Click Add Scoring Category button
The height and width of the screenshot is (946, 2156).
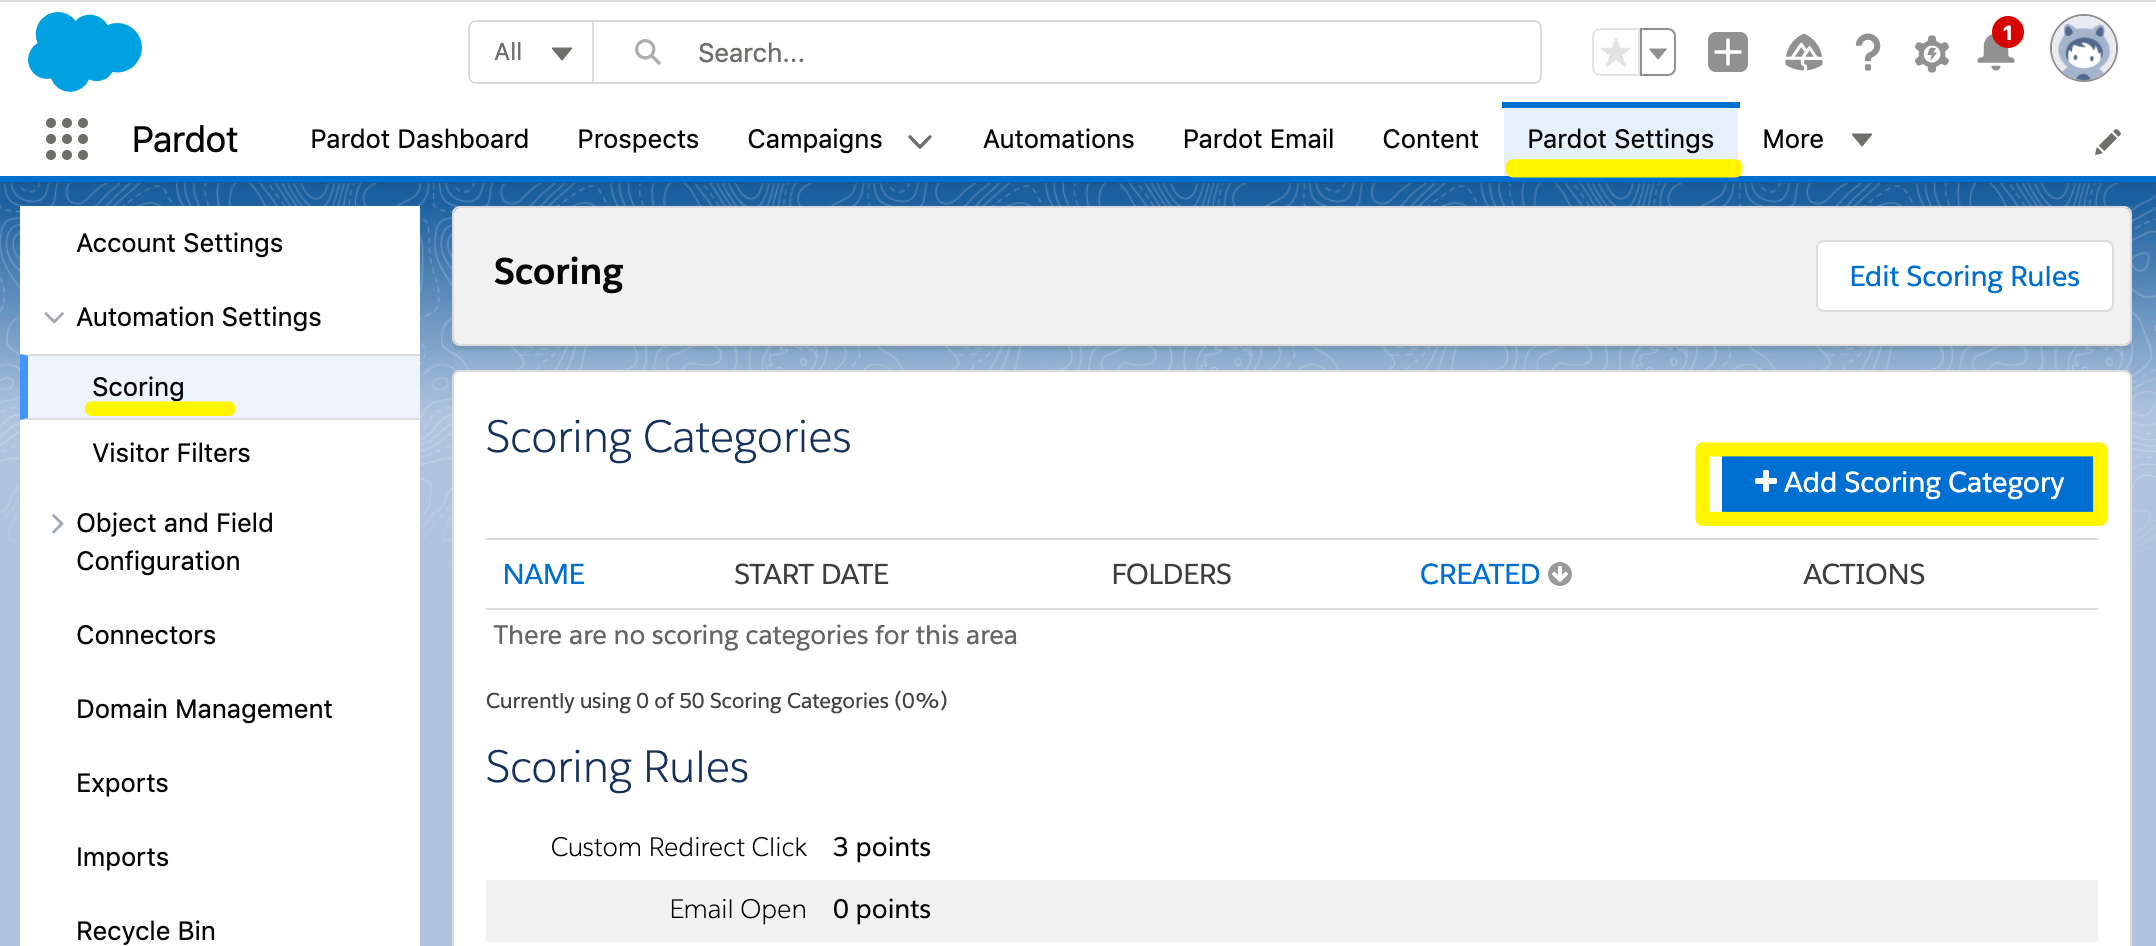[1907, 483]
